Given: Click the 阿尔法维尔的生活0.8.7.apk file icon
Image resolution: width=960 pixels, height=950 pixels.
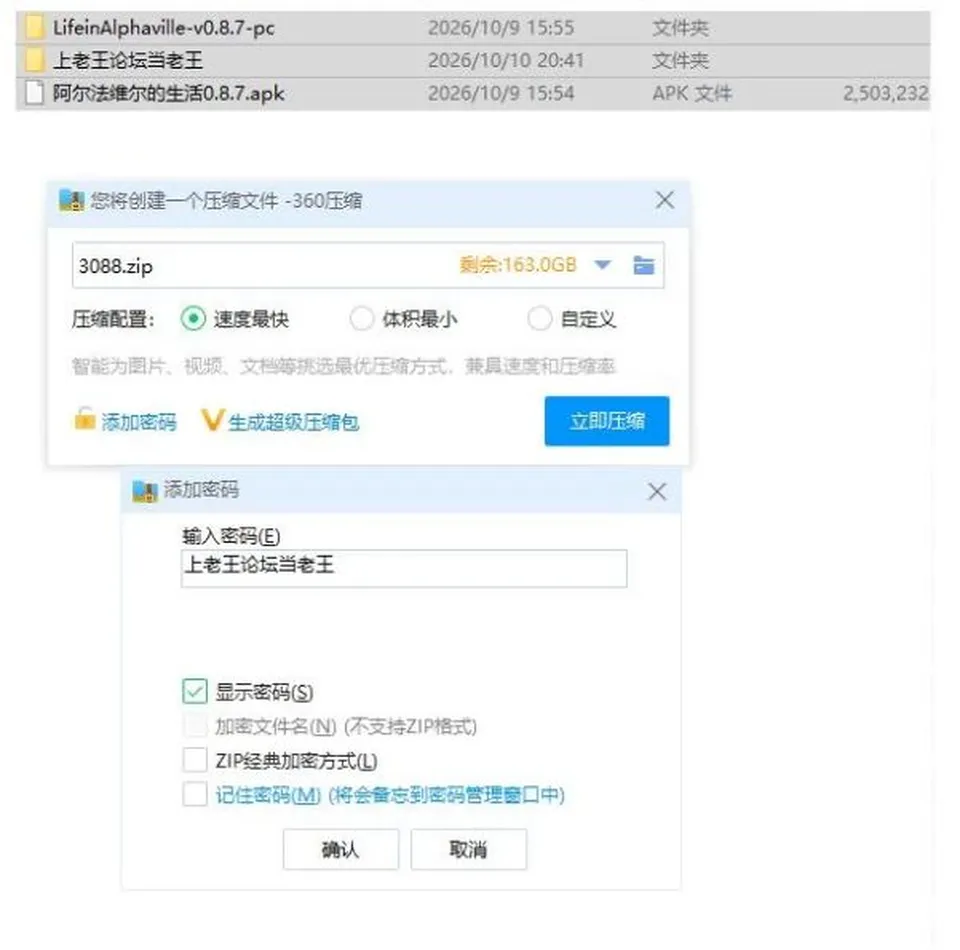Looking at the screenshot, I should [34, 93].
